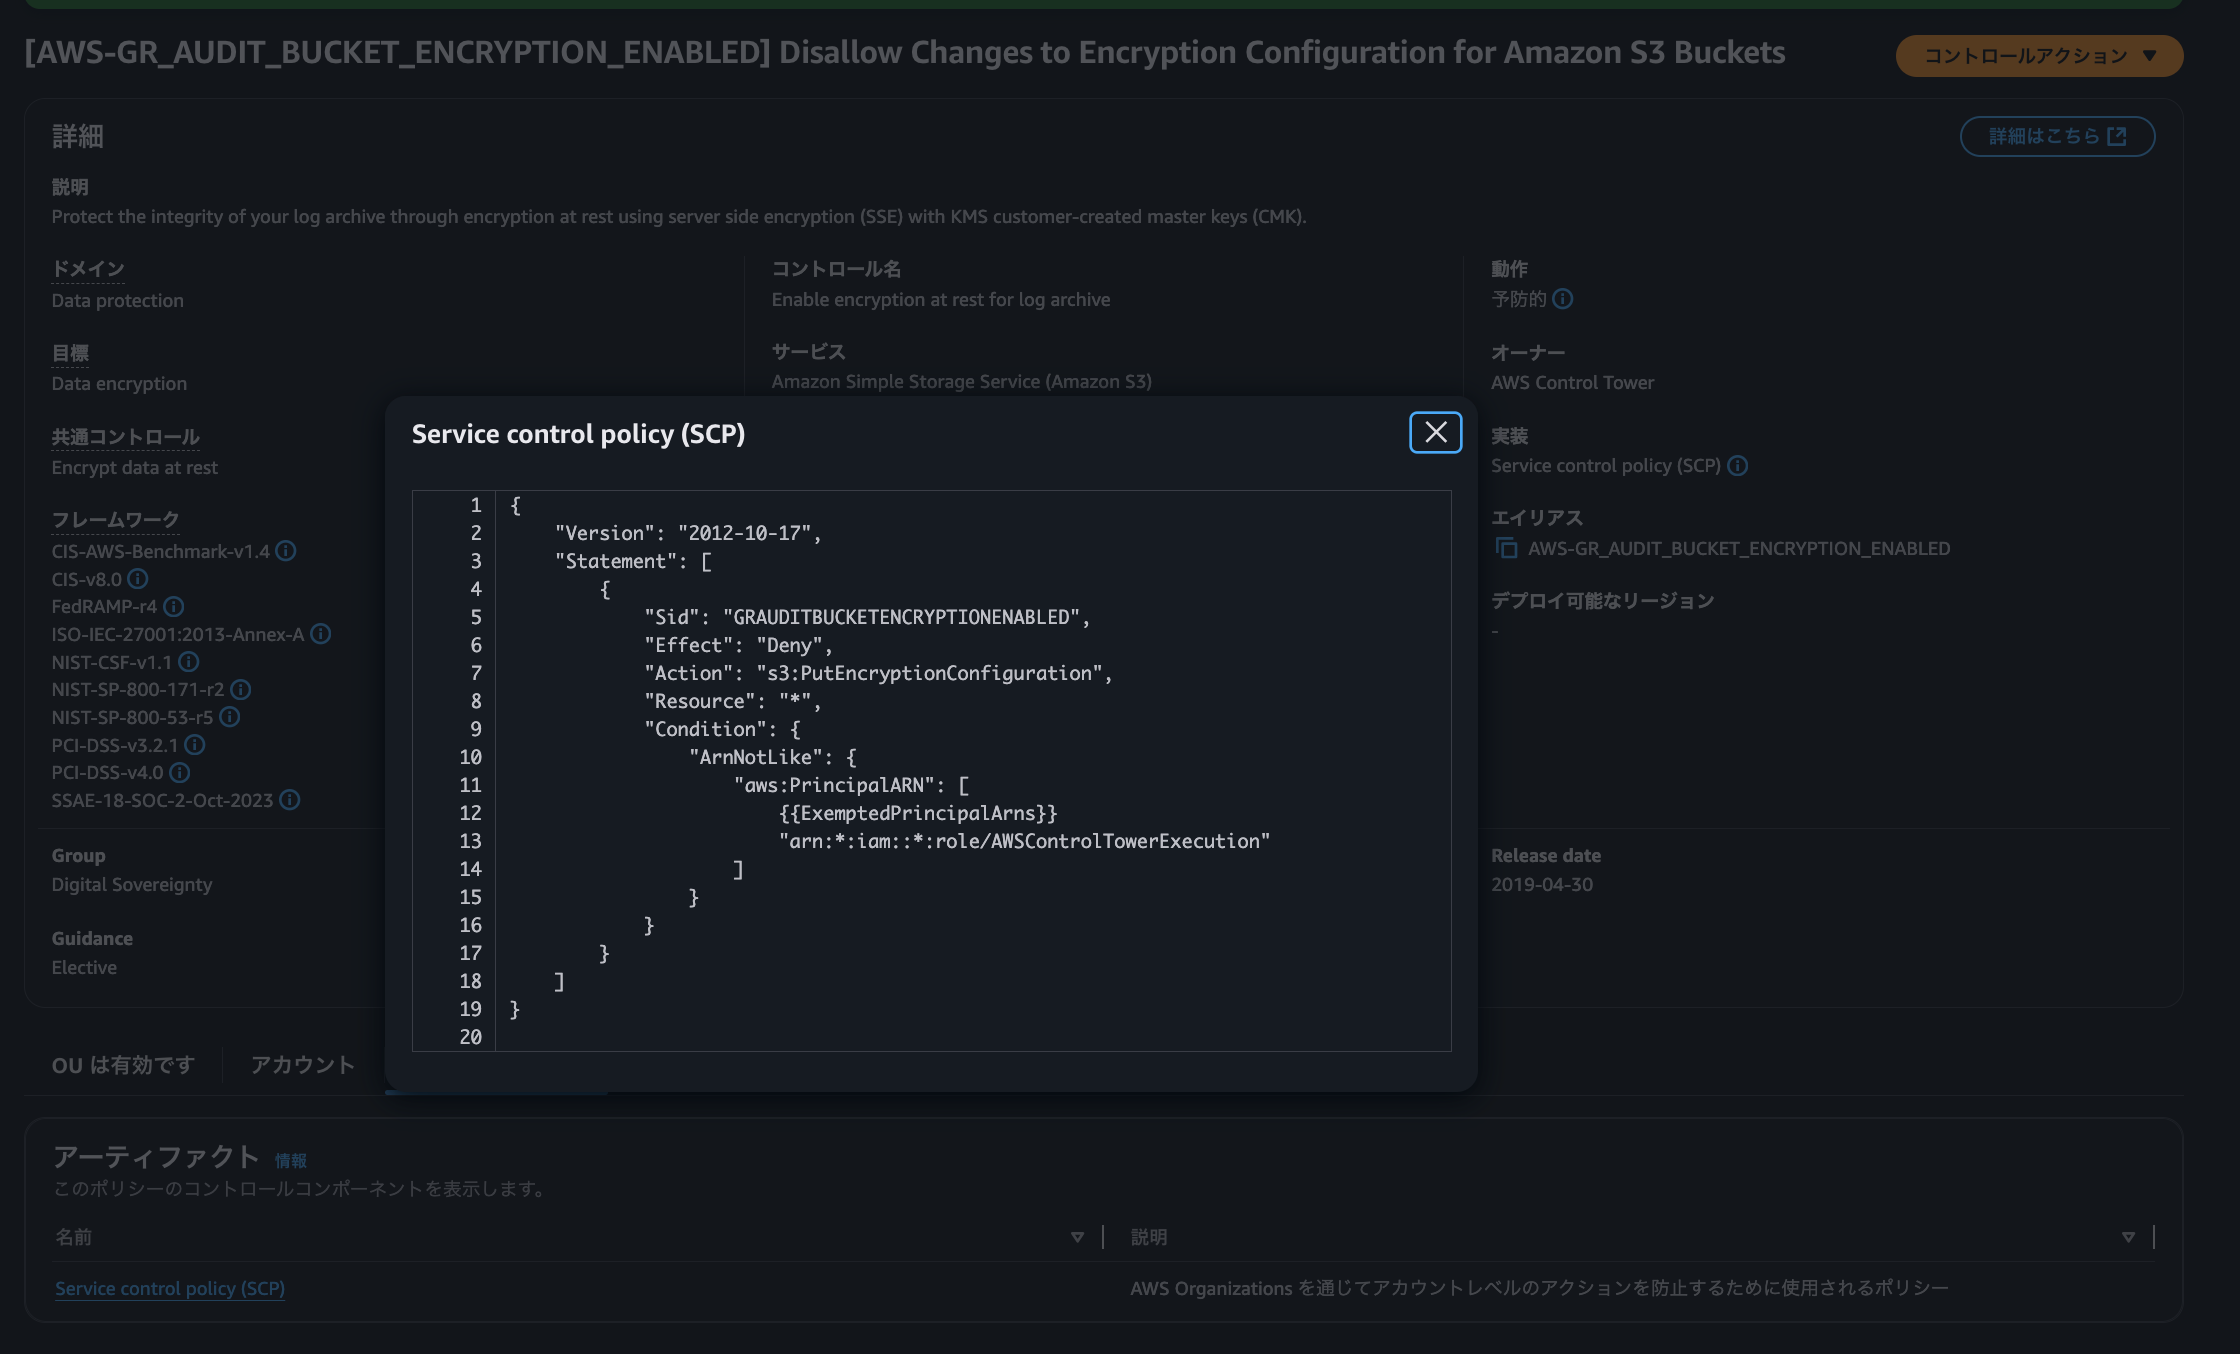Click the "Effect": "Deny" line

pyautogui.click(x=738, y=645)
